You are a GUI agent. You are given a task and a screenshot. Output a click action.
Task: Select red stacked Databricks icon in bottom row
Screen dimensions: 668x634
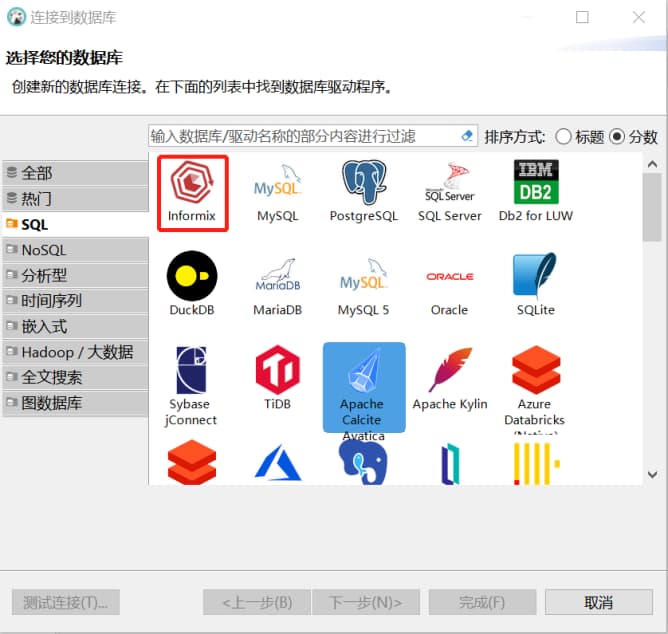coord(192,463)
